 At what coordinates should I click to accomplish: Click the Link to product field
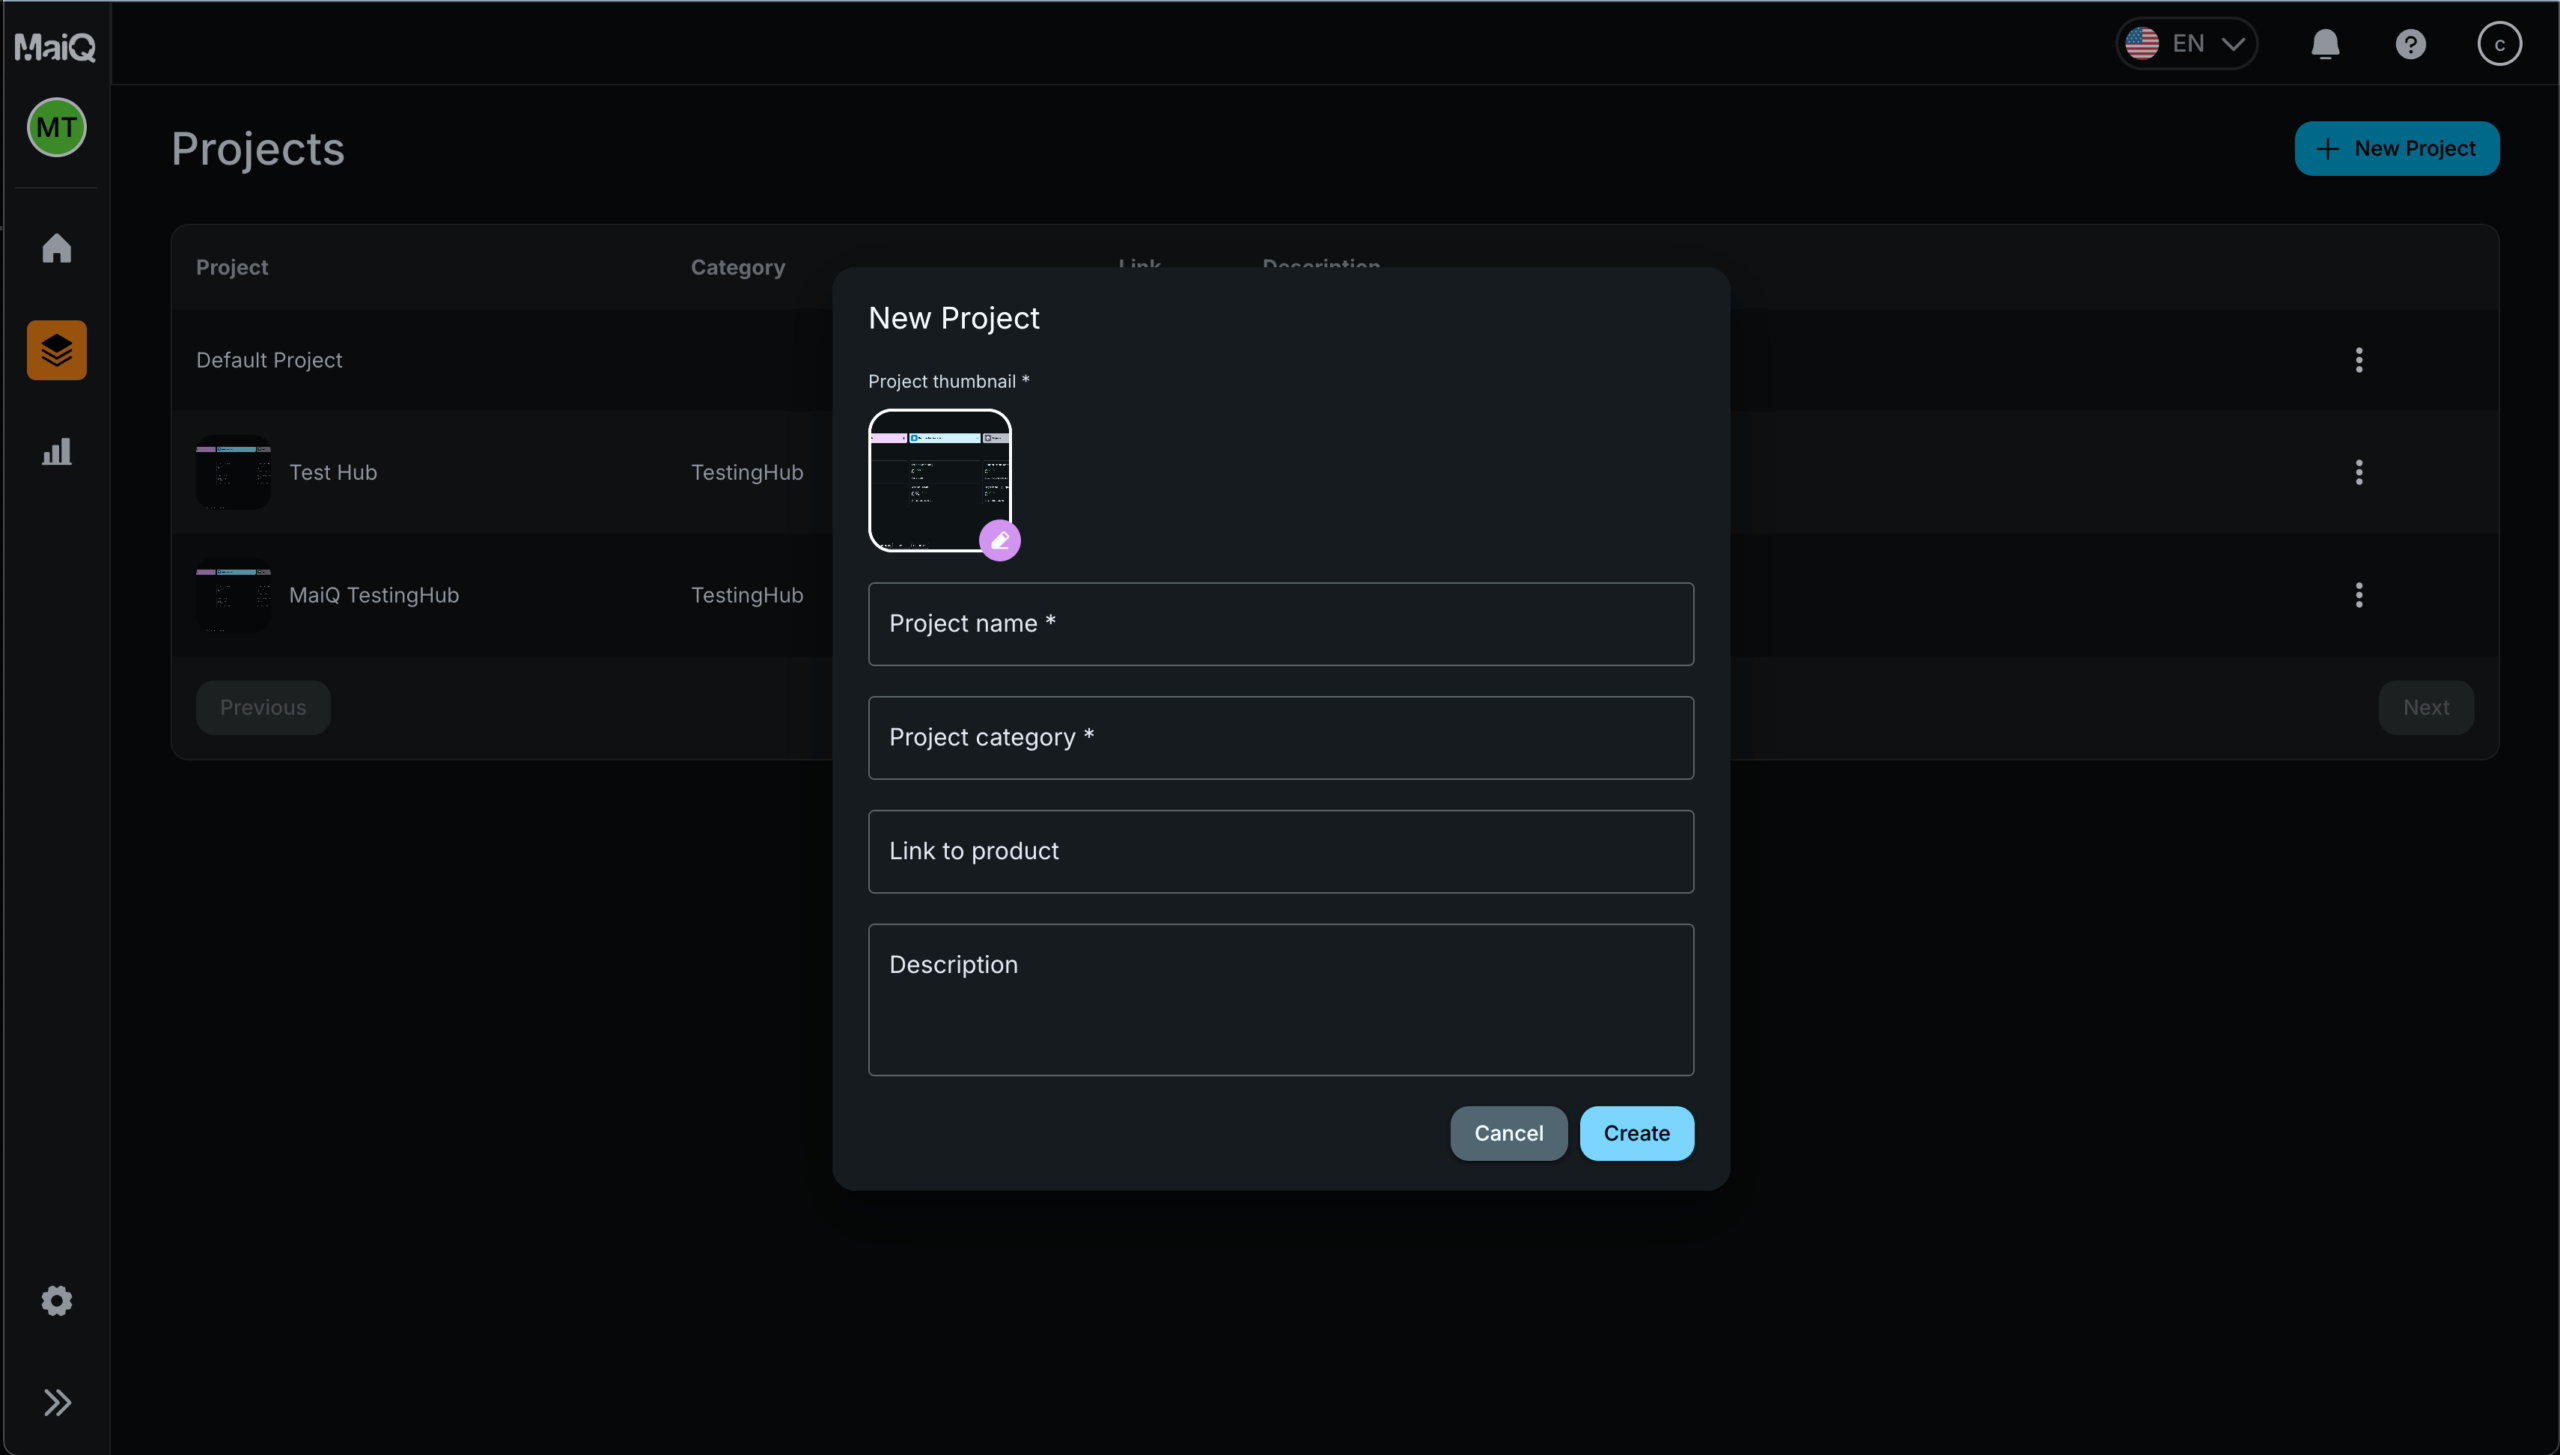pos(1280,851)
